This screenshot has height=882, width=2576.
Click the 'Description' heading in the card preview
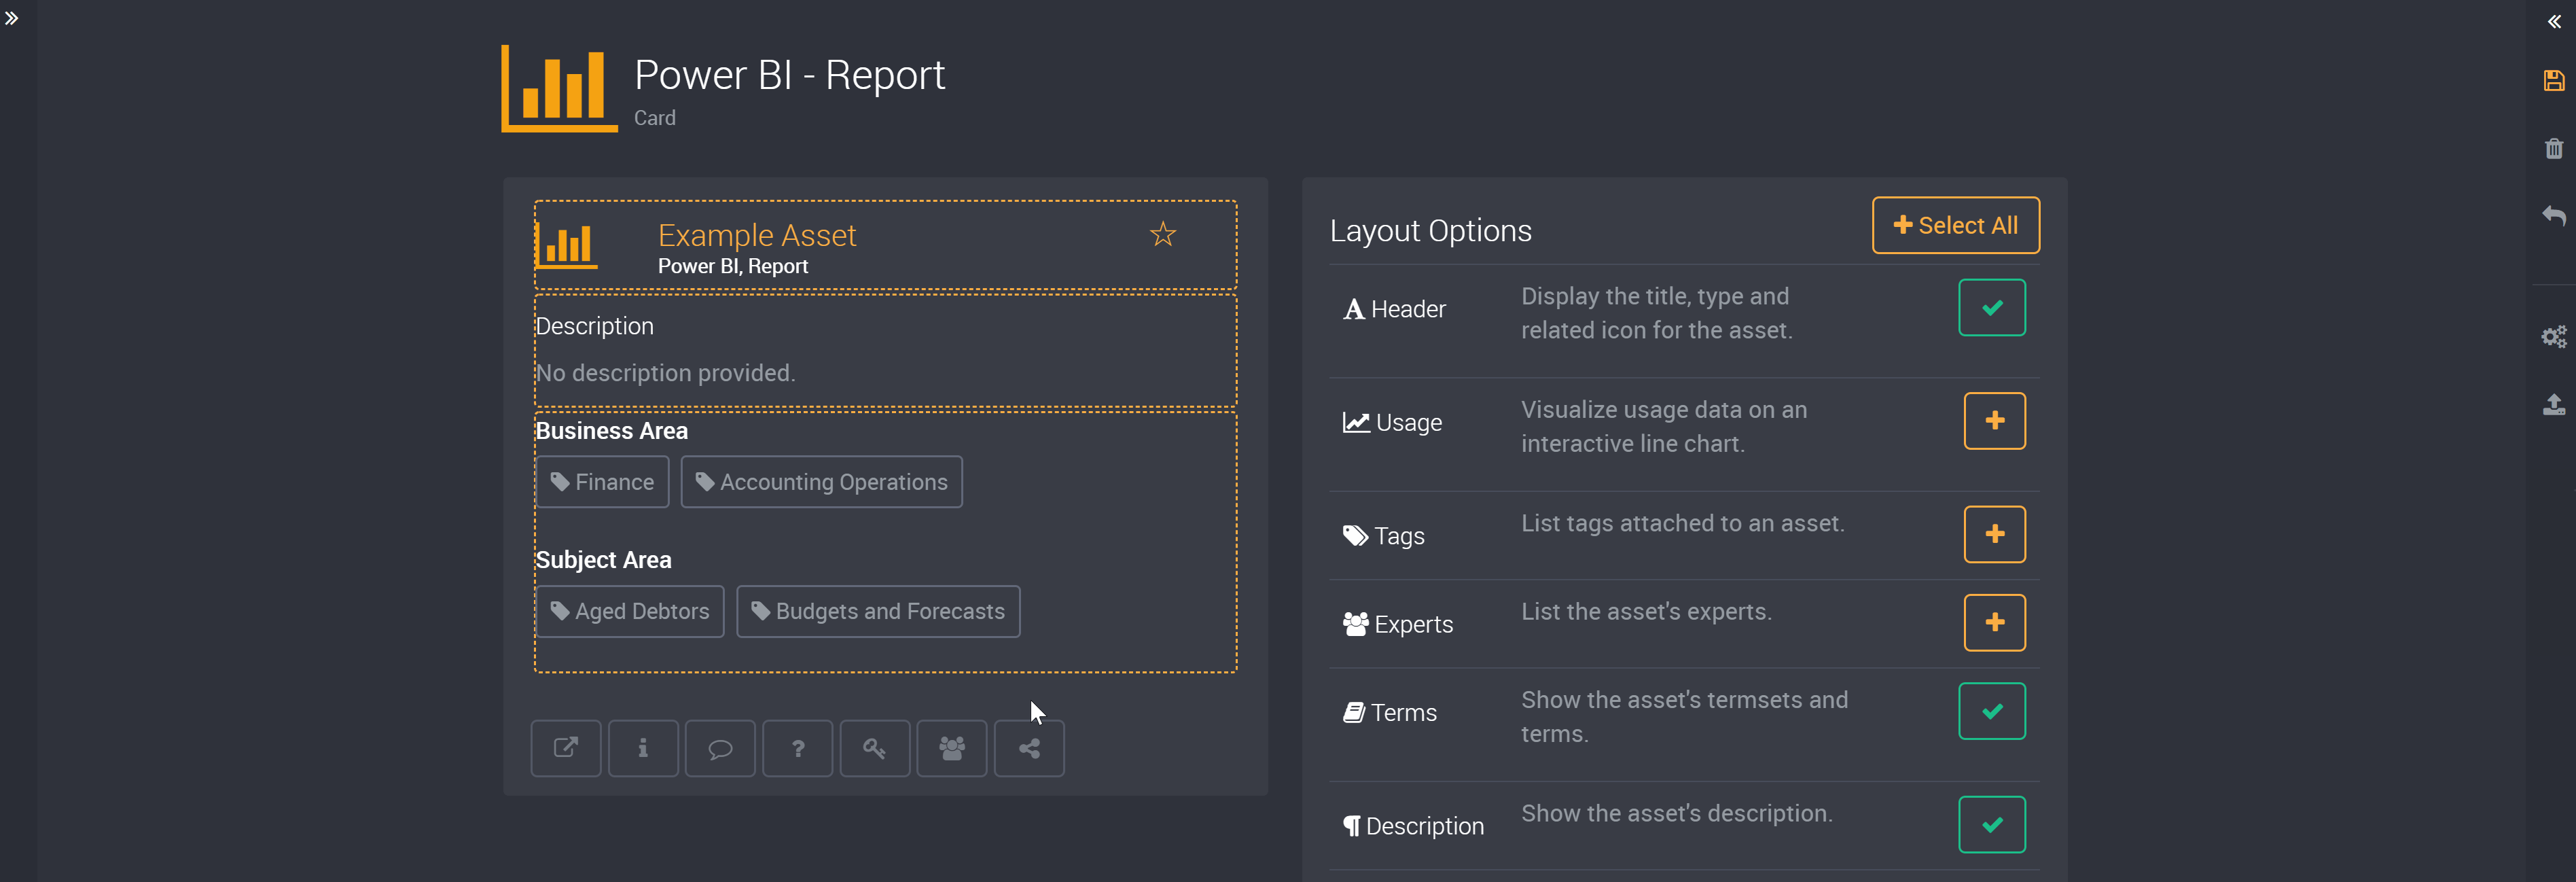click(595, 326)
